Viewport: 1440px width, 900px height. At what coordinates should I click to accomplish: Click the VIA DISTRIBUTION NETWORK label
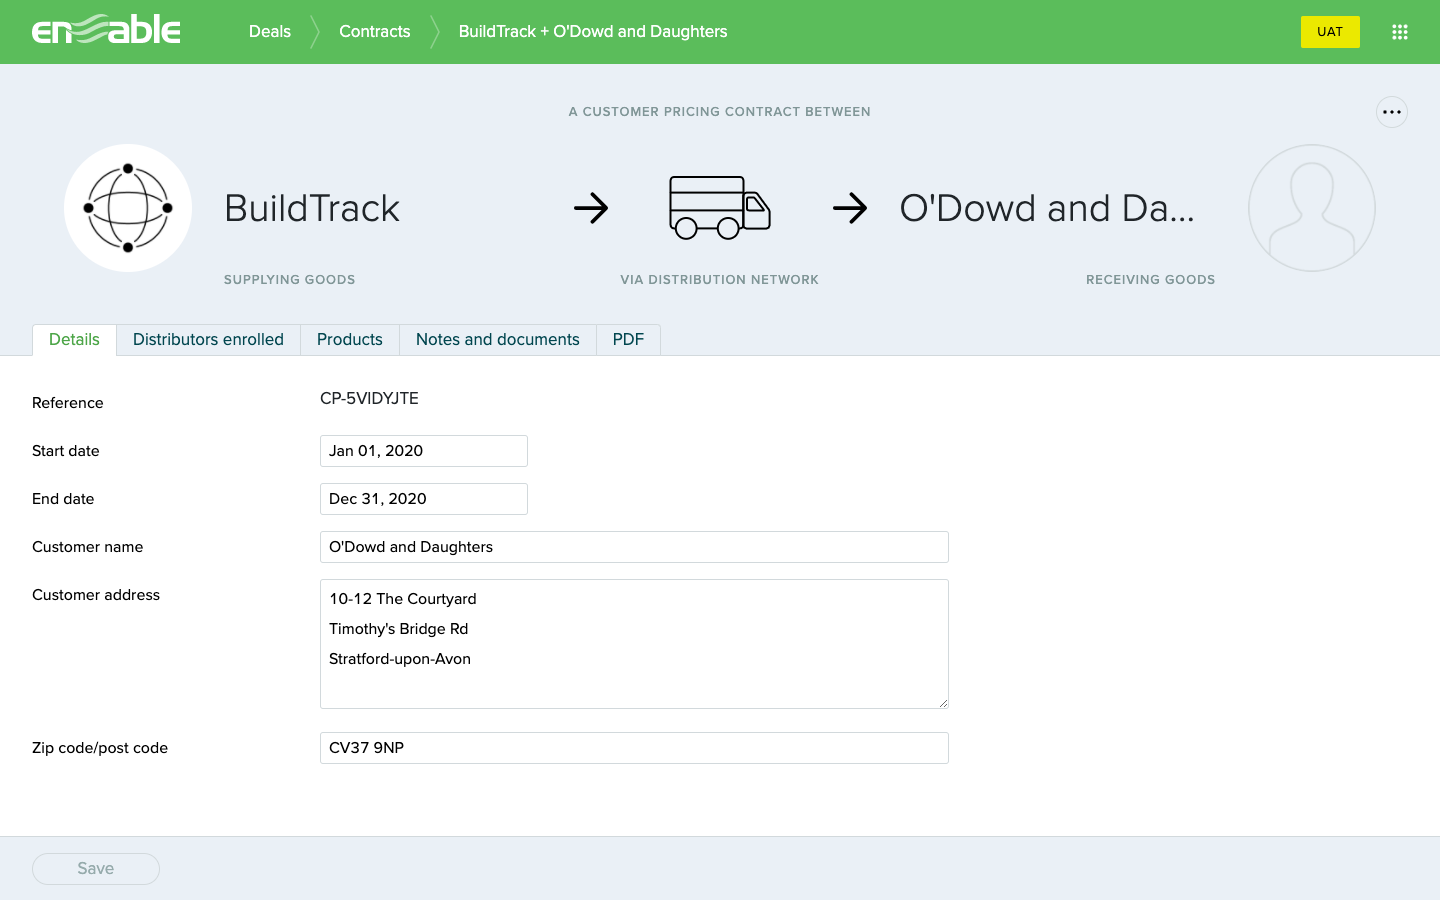tap(720, 280)
